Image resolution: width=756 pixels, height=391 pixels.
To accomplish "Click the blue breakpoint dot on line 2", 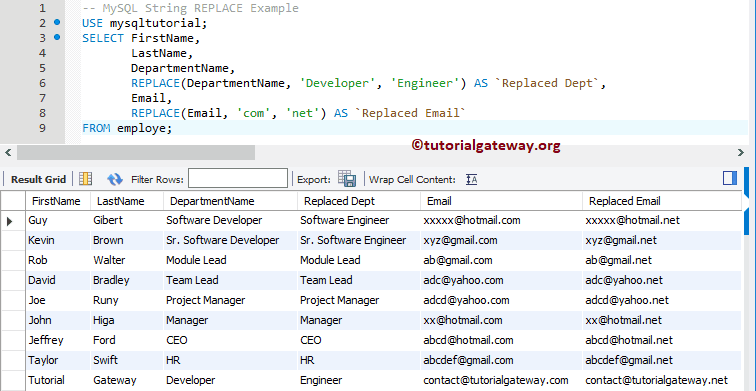I will [x=57, y=22].
